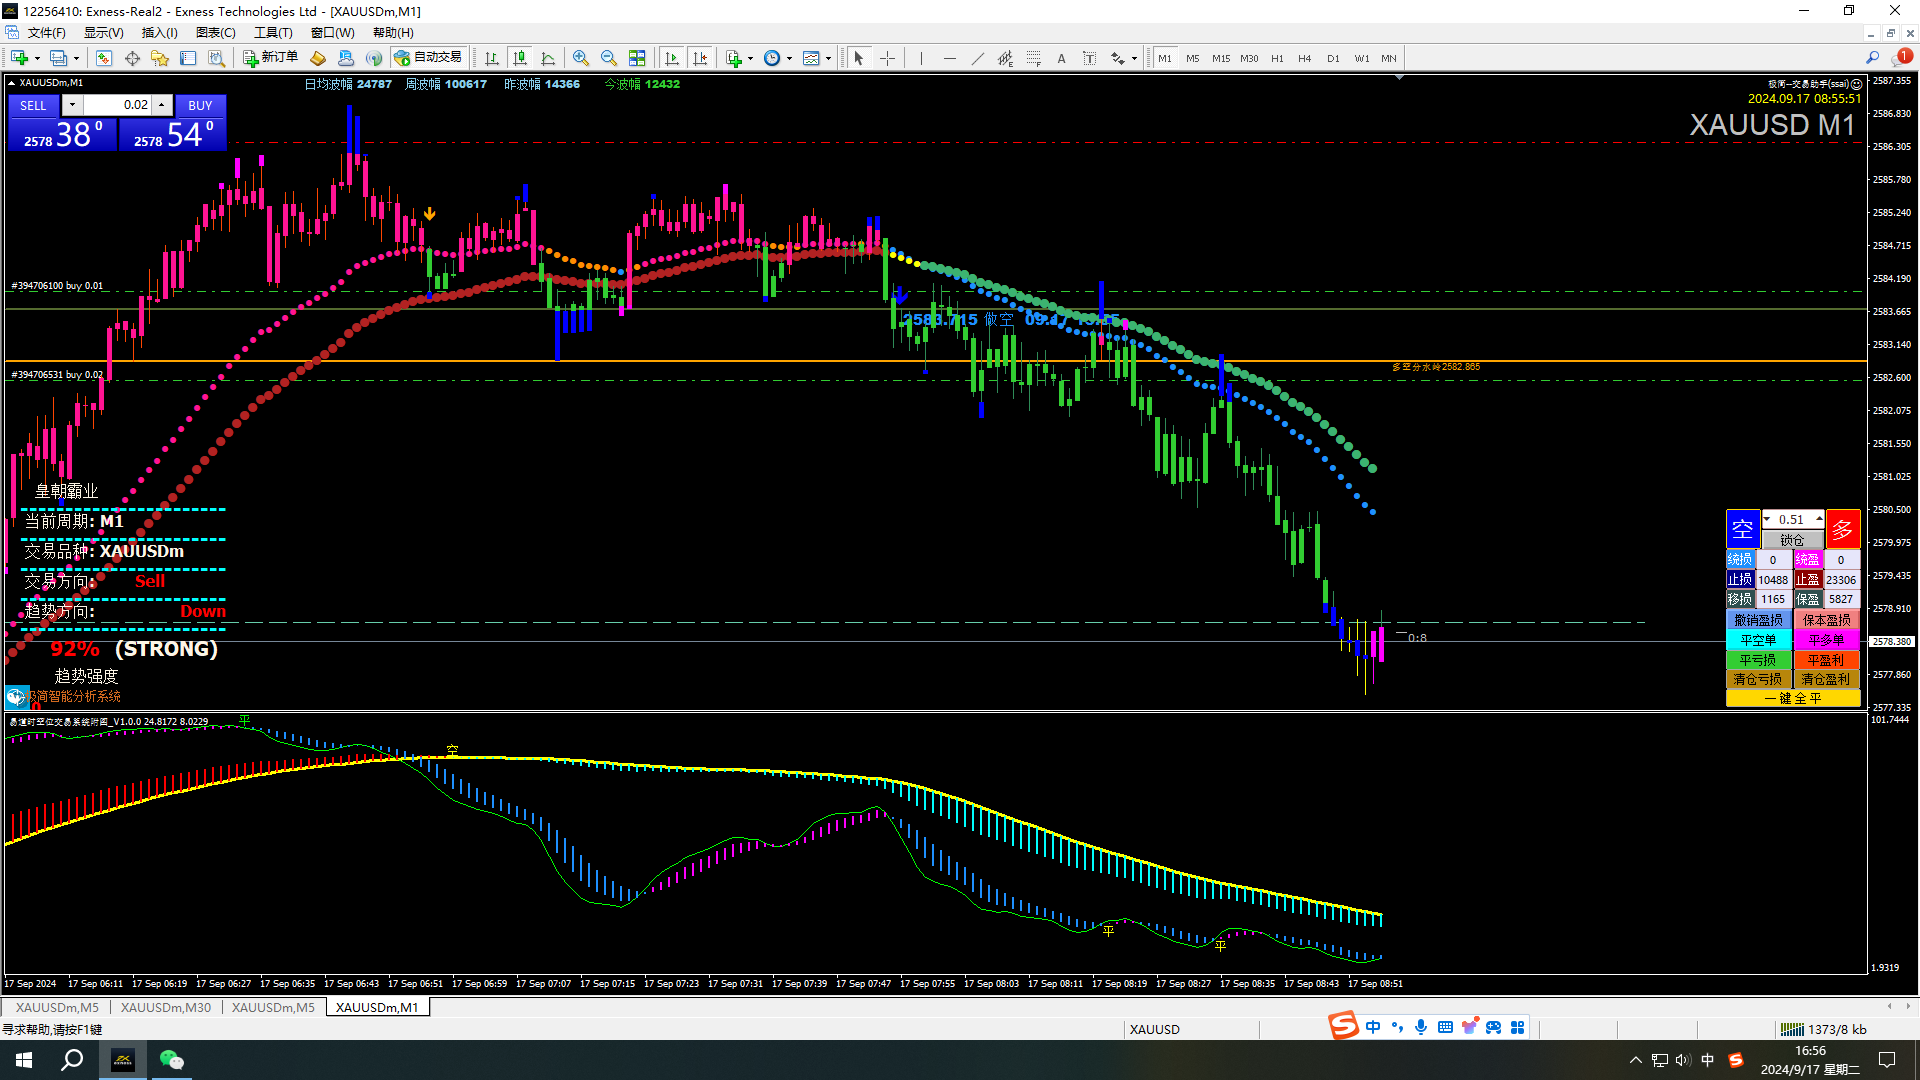Select the text label 'A' tool
Viewport: 1920px width, 1080px height.
click(1061, 58)
